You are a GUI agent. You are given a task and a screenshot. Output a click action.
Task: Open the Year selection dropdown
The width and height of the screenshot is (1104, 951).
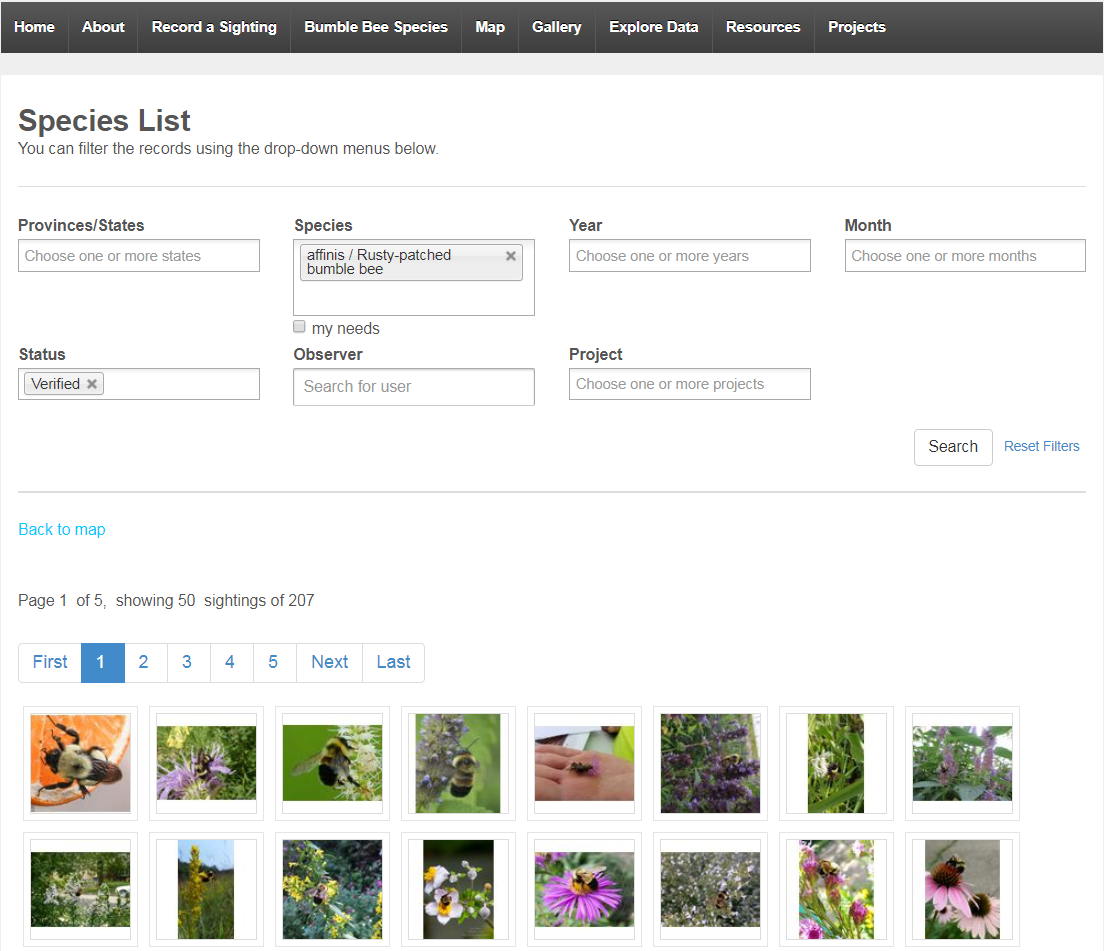pos(689,255)
